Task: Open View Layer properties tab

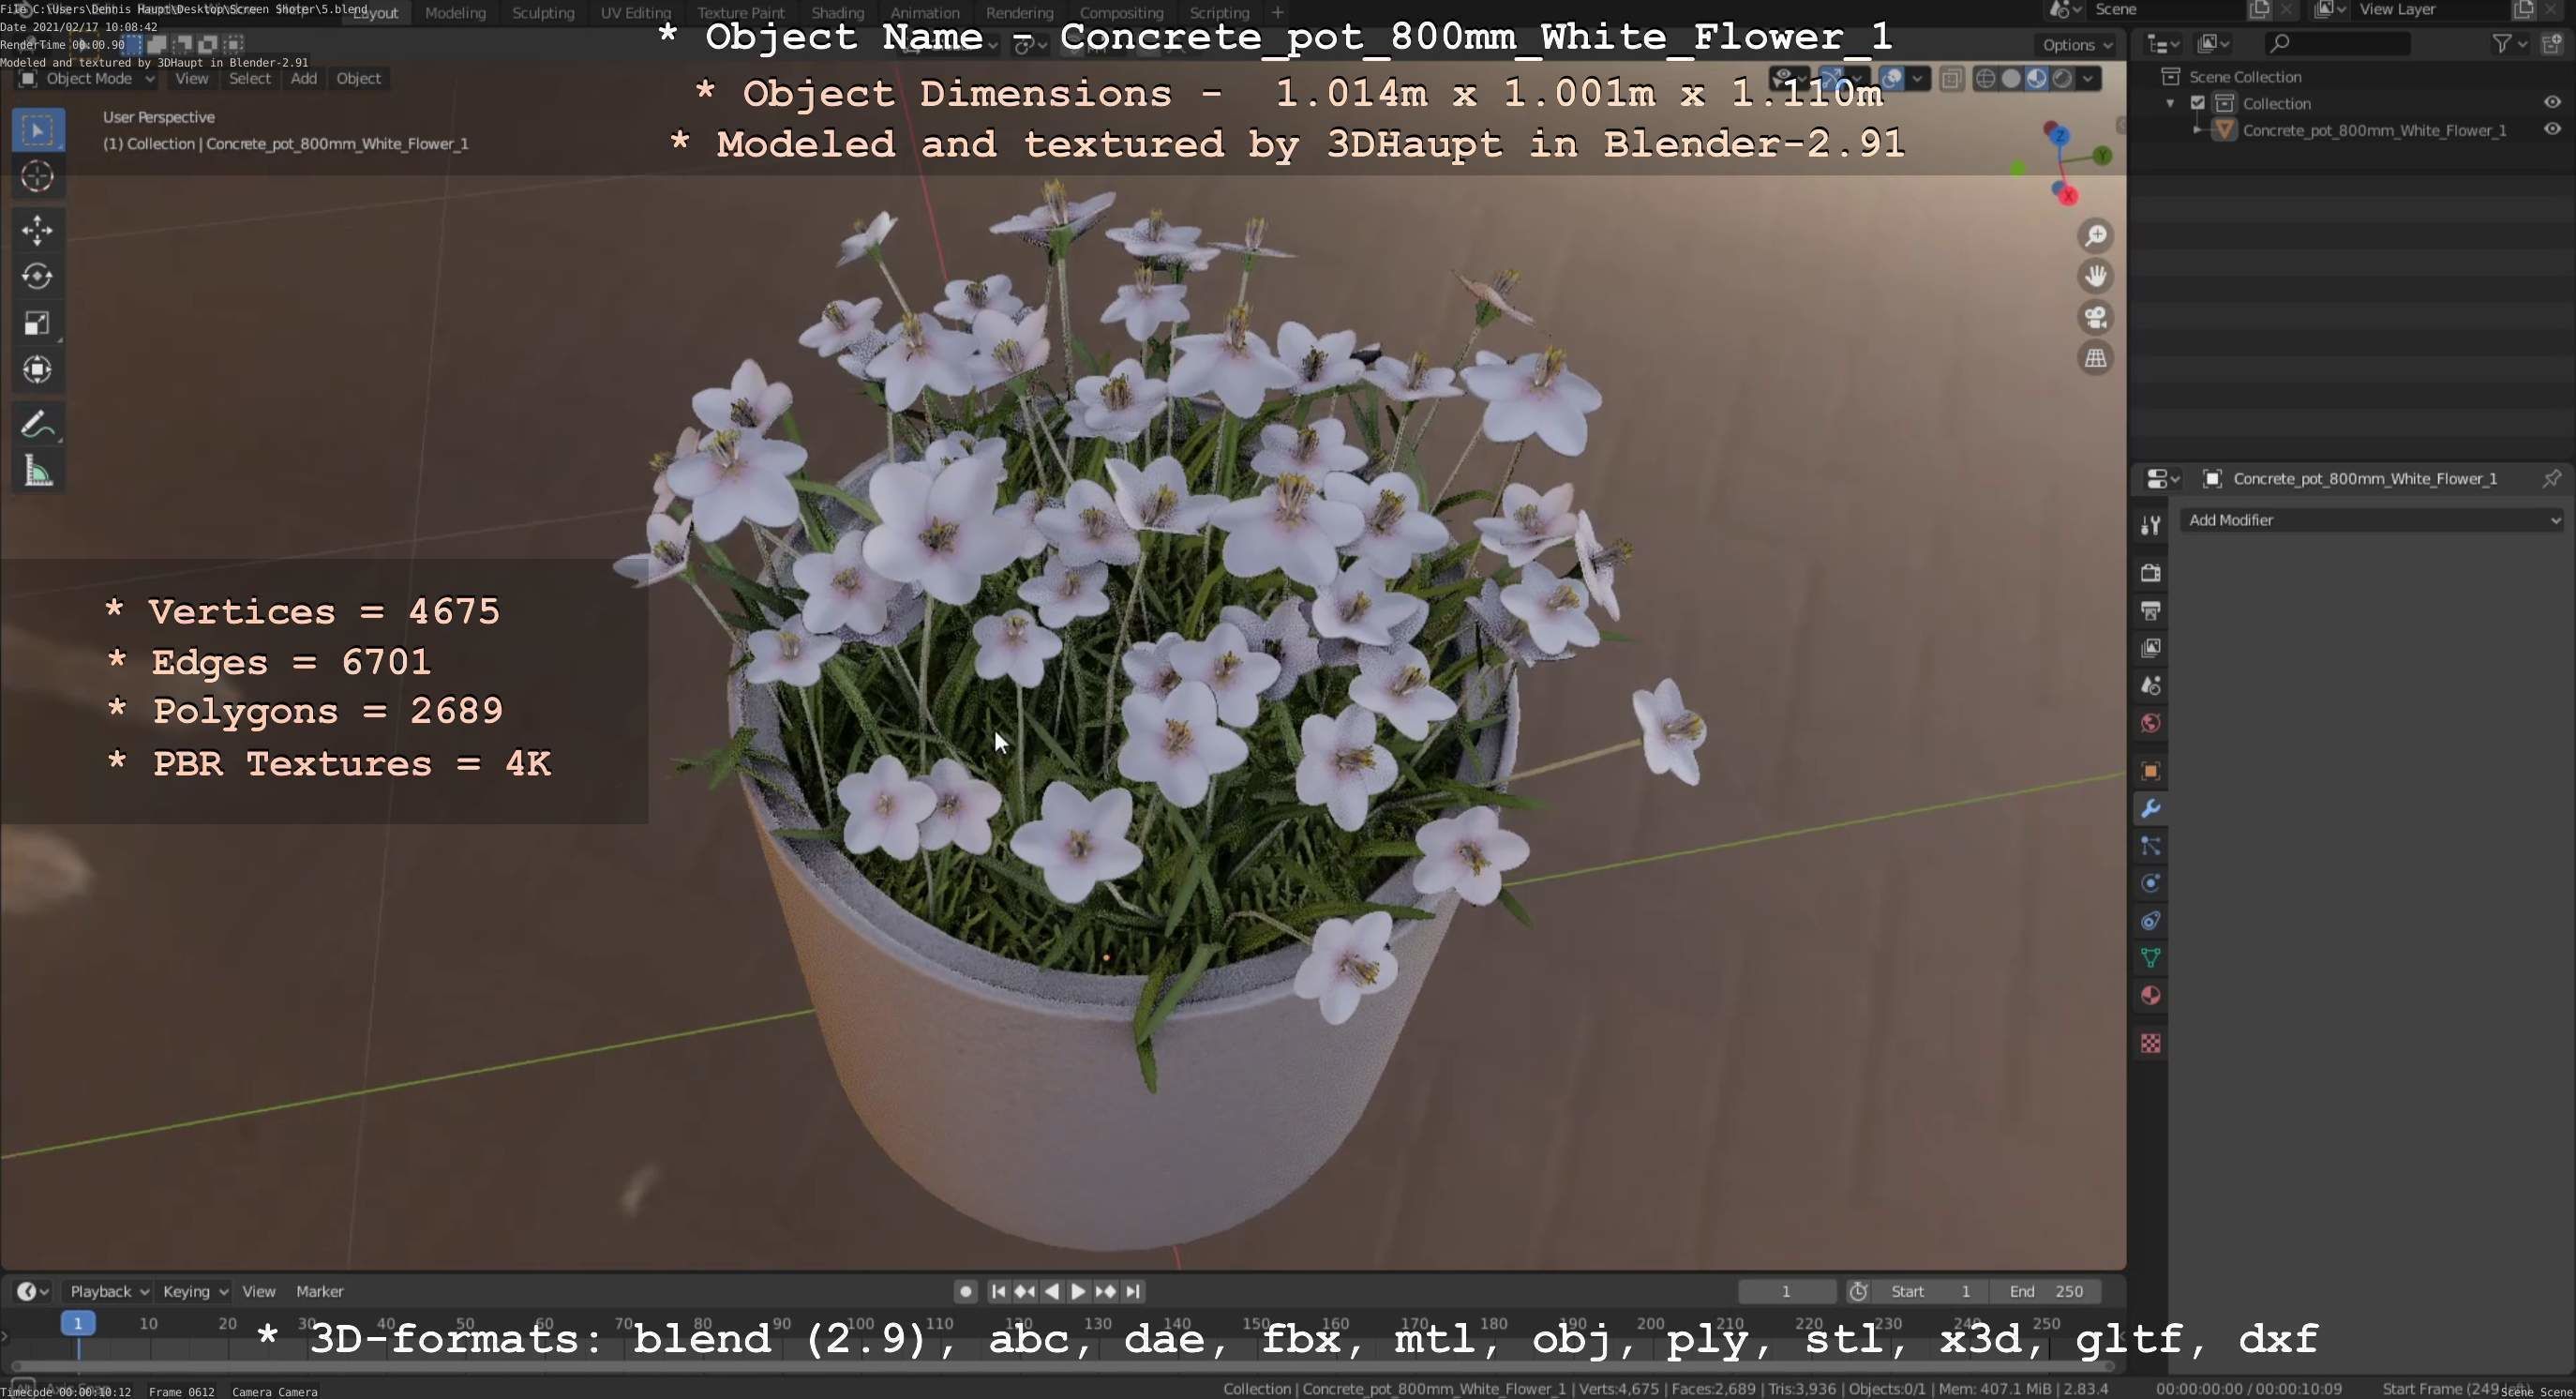Action: [2151, 648]
